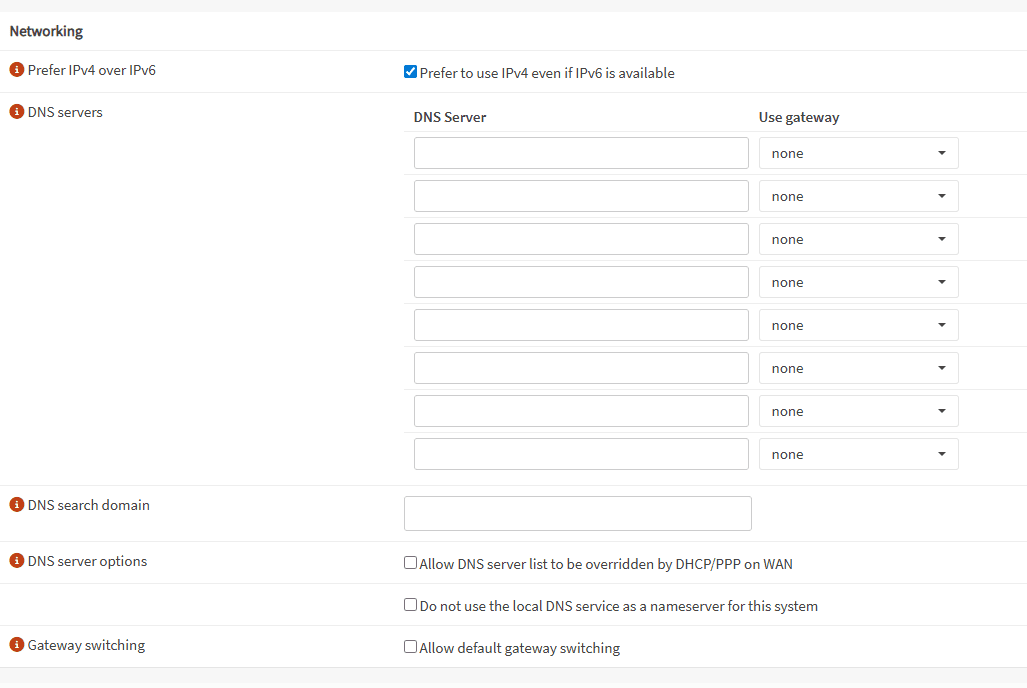The height and width of the screenshot is (688, 1027).
Task: Expand the last Use gateway dropdown
Action: coord(858,454)
